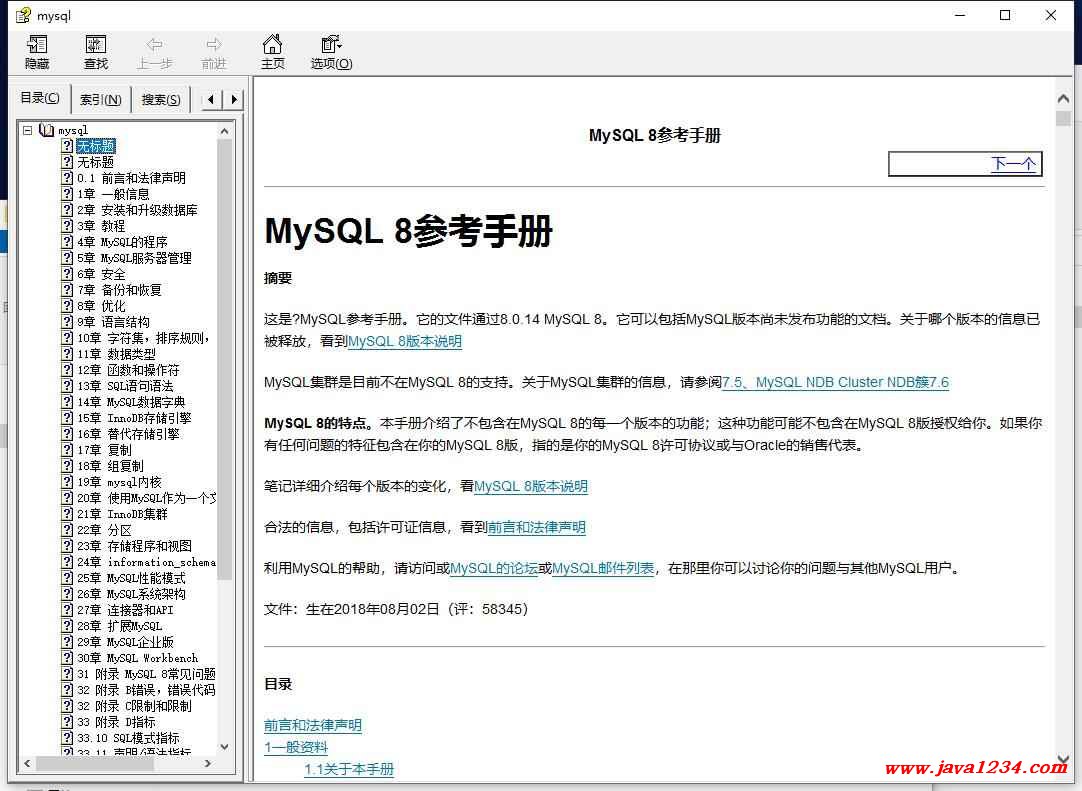Image resolution: width=1082 pixels, height=791 pixels.
Task: Click tree horizontal scrollbar left arrow
Action: point(27,763)
